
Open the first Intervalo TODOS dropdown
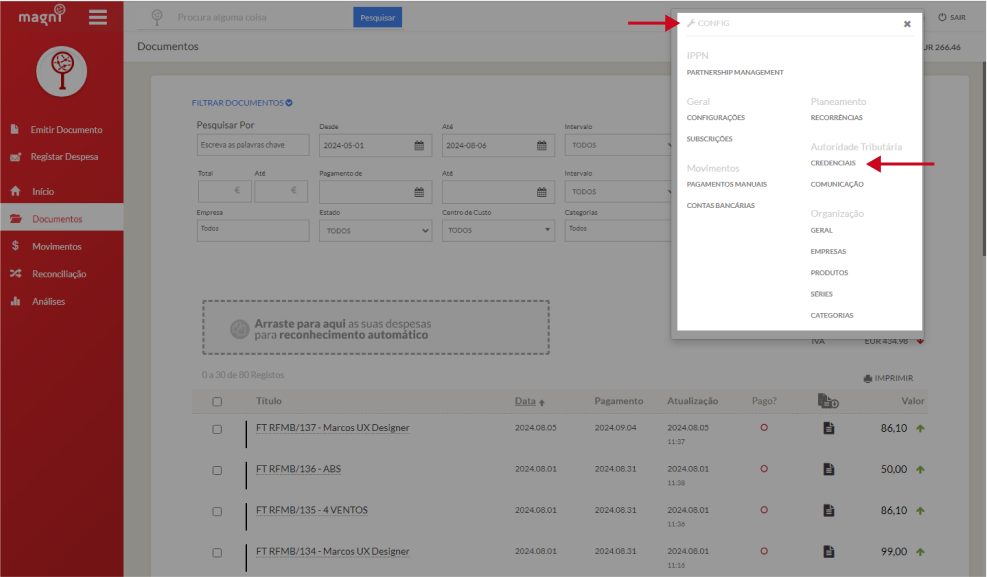coord(619,145)
